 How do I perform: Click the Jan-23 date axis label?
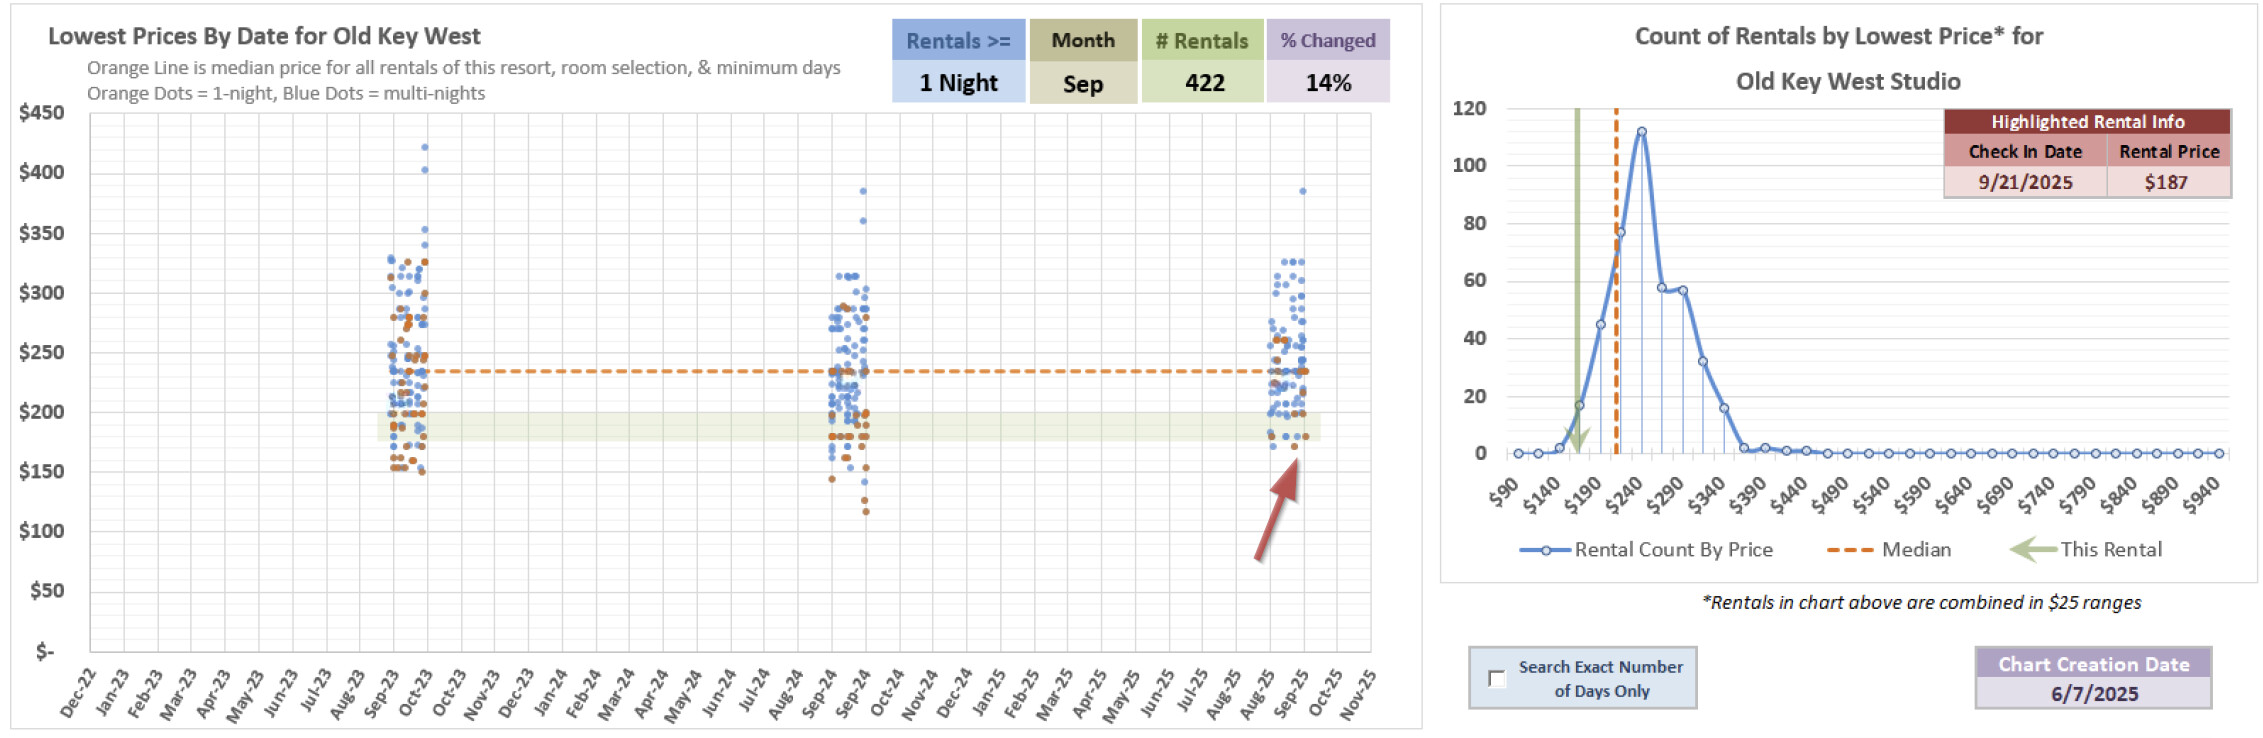tap(114, 693)
